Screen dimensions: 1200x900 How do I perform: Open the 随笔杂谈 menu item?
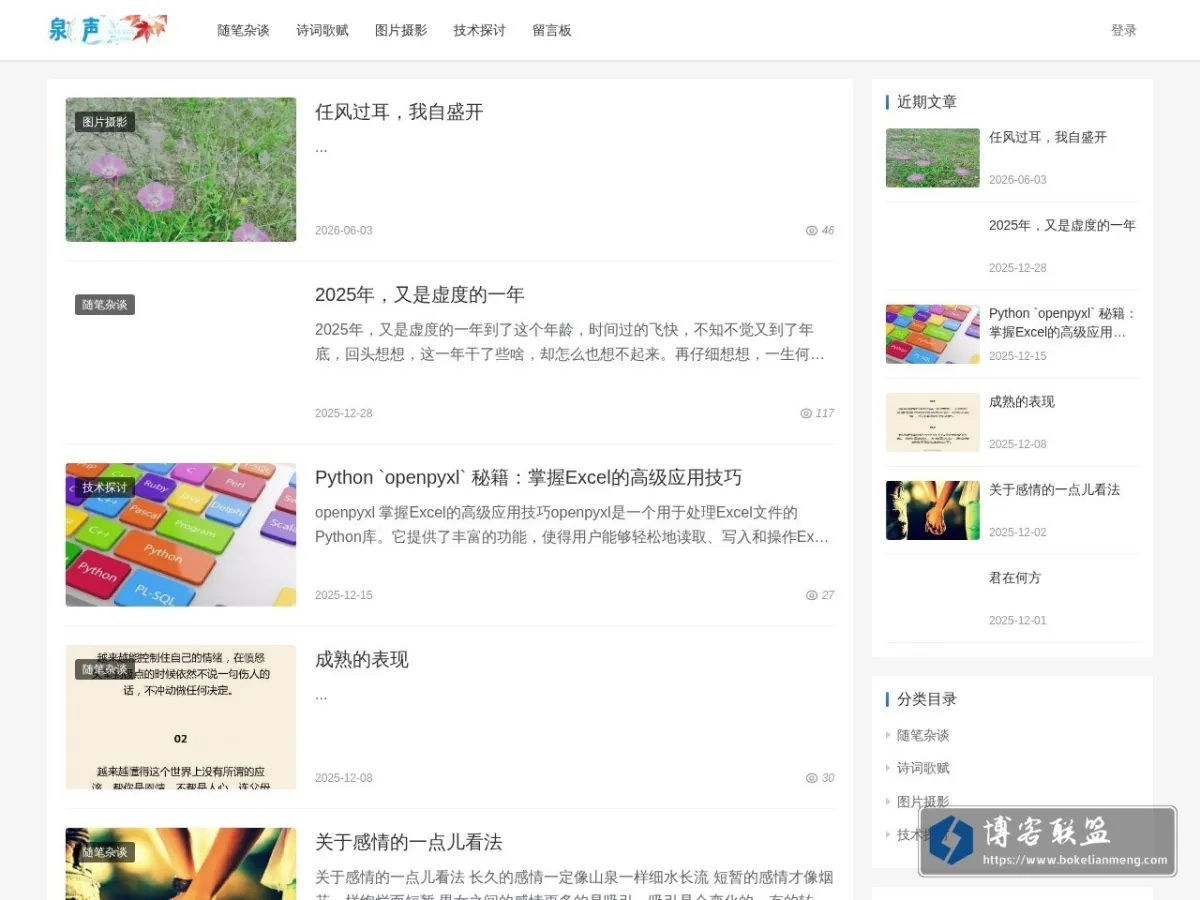point(243,30)
